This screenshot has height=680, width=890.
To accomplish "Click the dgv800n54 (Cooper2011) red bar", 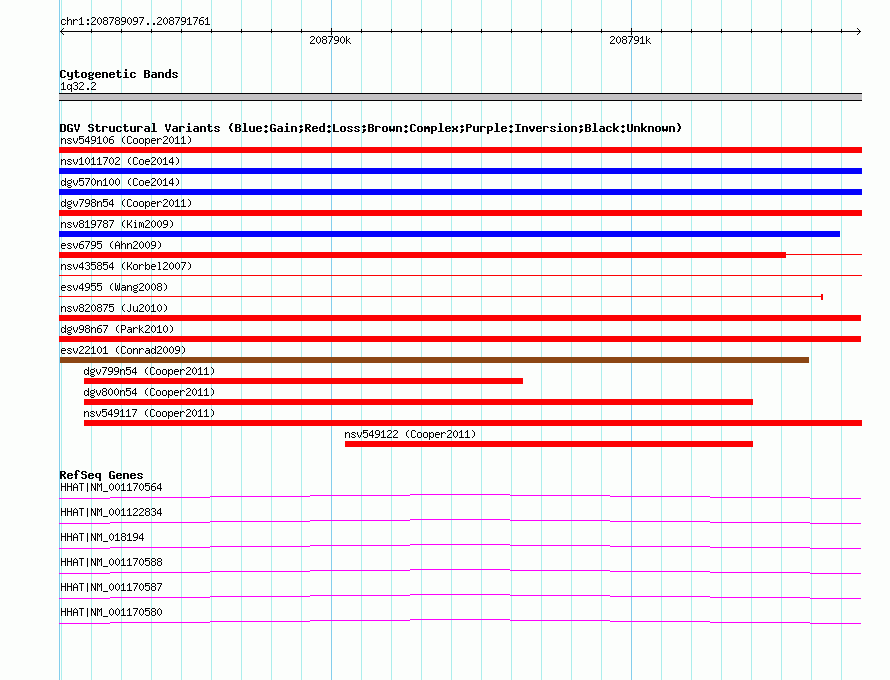I will [x=418, y=402].
